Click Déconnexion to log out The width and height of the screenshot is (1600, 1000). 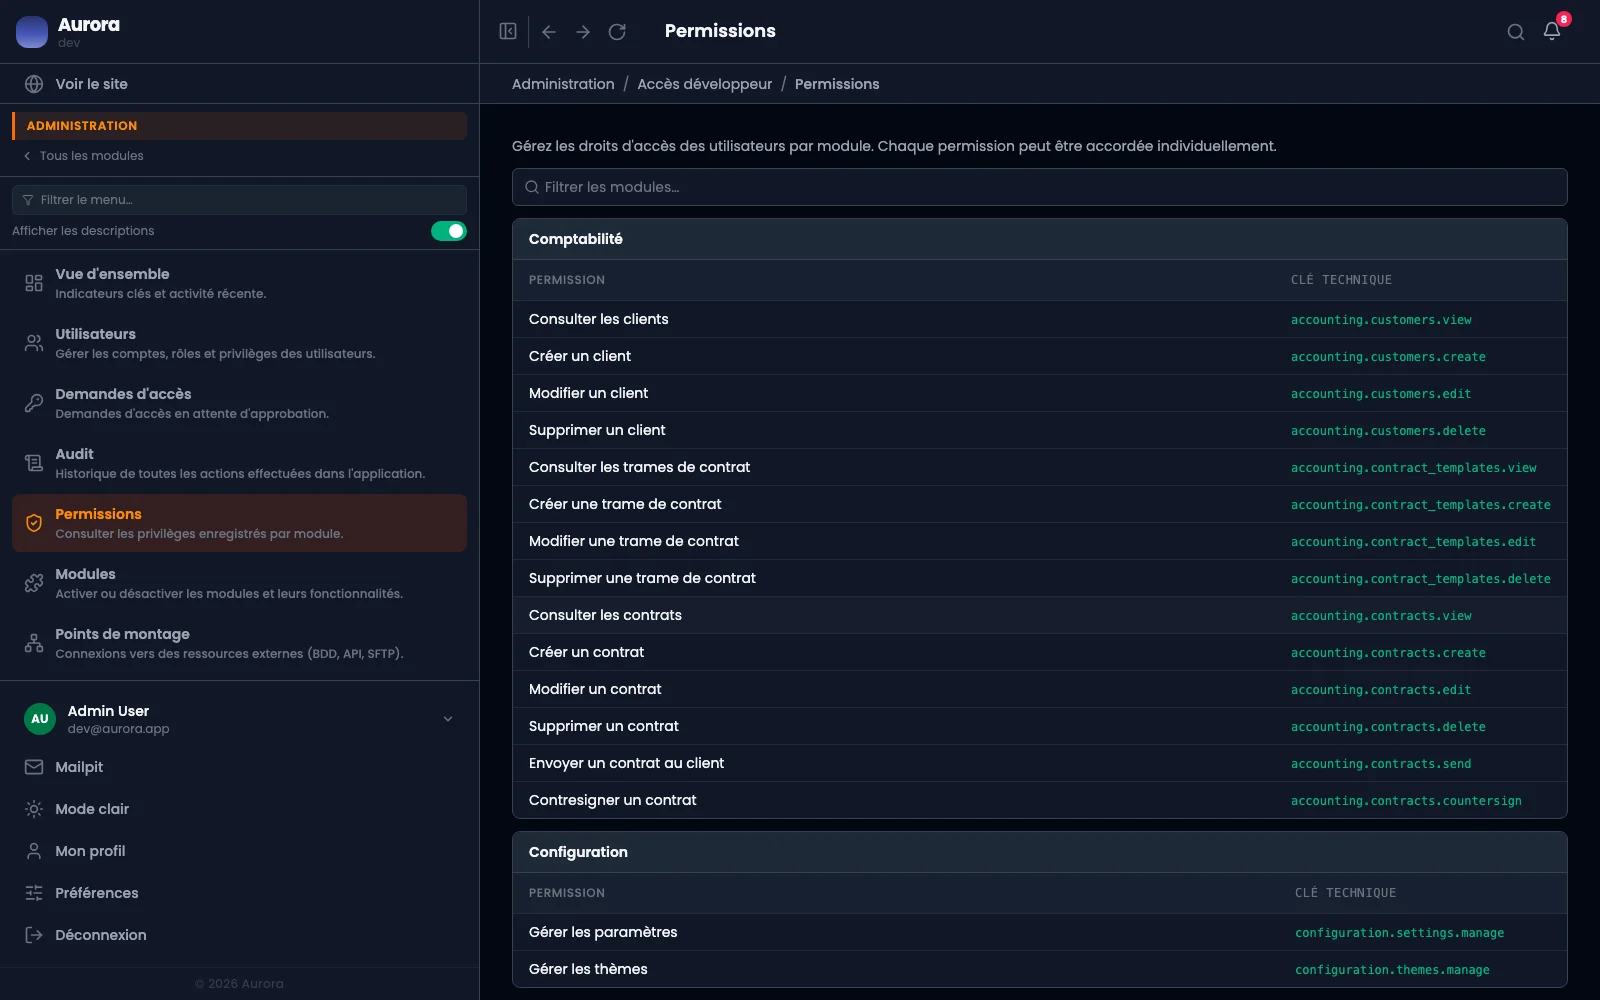pyautogui.click(x=239, y=935)
